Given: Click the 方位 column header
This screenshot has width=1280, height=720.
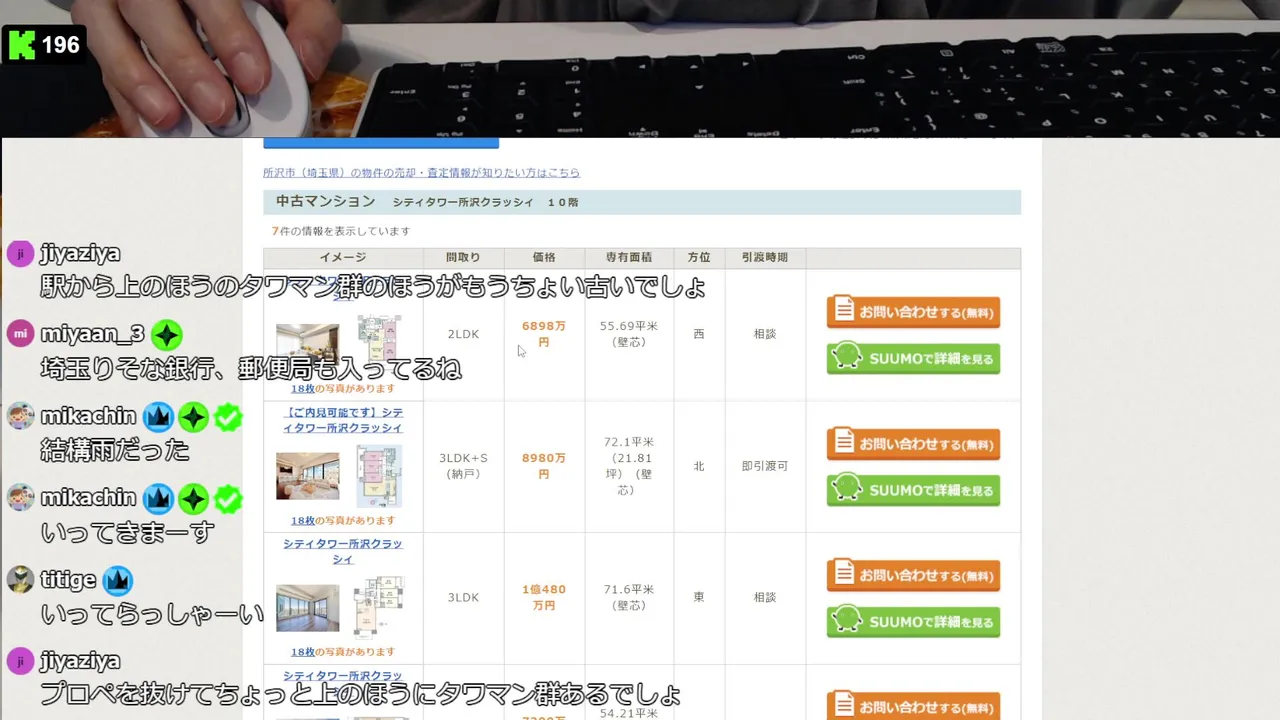Looking at the screenshot, I should pos(699,258).
